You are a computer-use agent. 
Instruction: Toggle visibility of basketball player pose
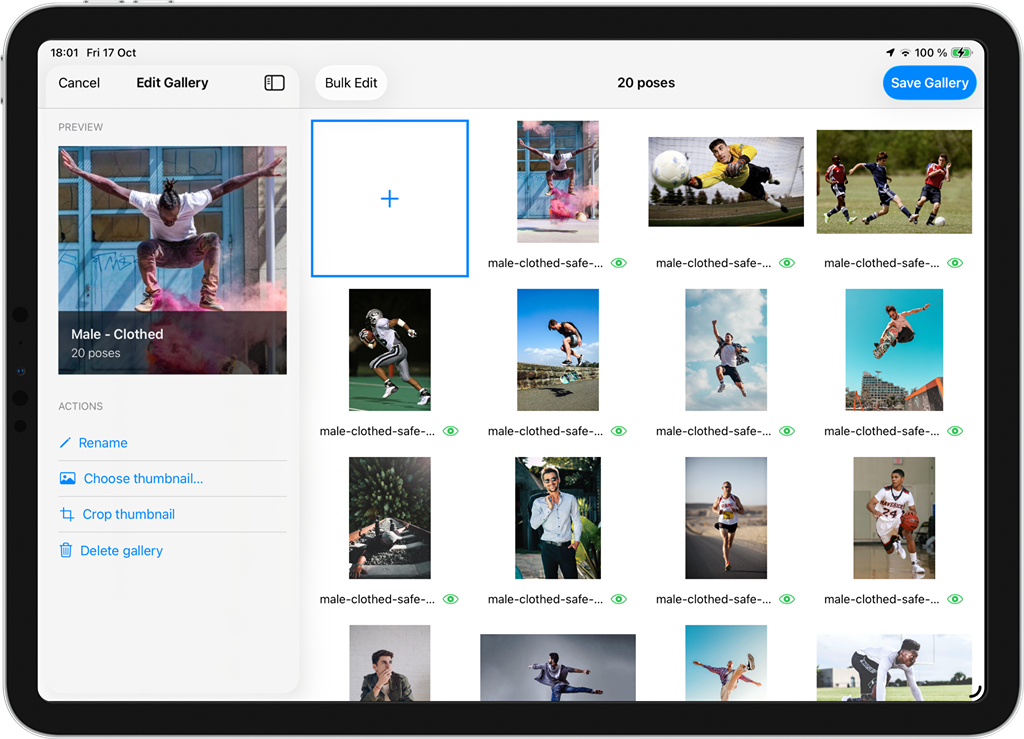955,600
